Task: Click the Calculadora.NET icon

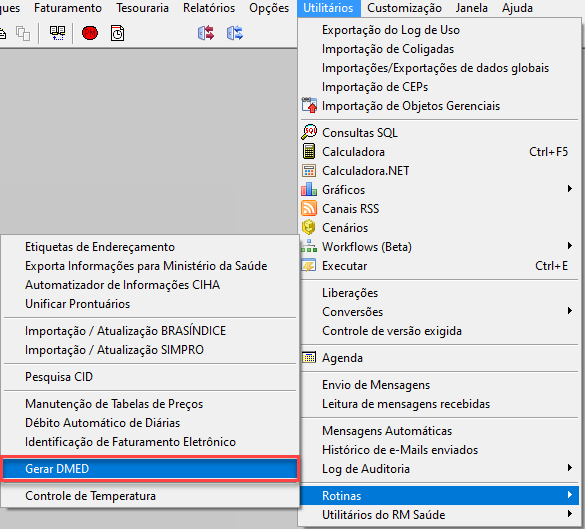Action: point(309,170)
